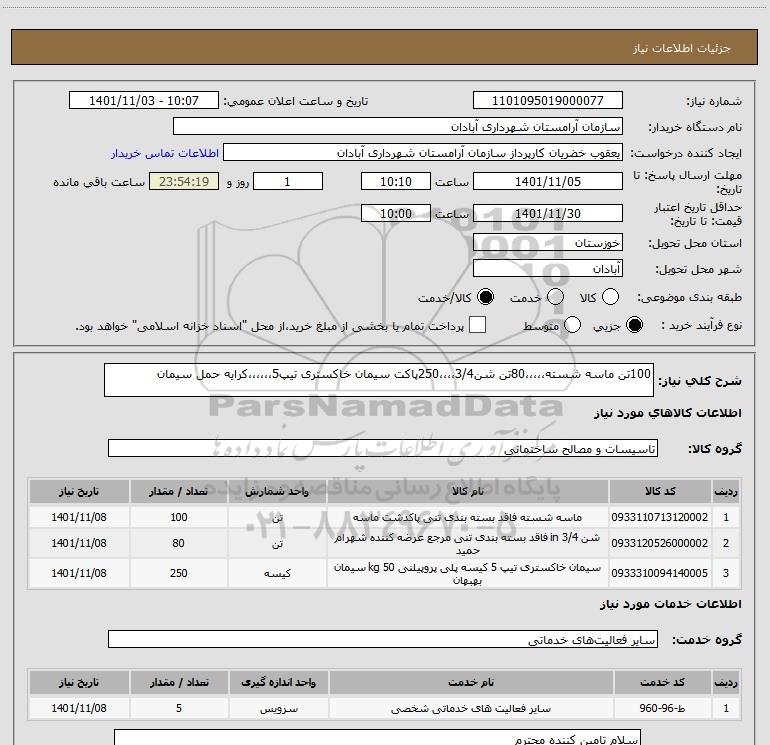Click the deadline time field 10:10
Image resolution: width=770 pixels, height=745 pixels.
396,182
